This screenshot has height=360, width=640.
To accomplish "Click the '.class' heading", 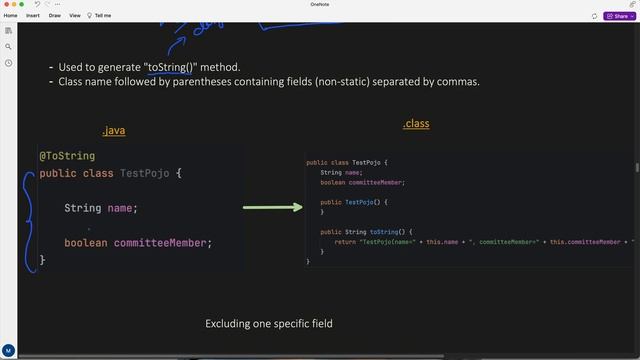I will click(x=416, y=123).
